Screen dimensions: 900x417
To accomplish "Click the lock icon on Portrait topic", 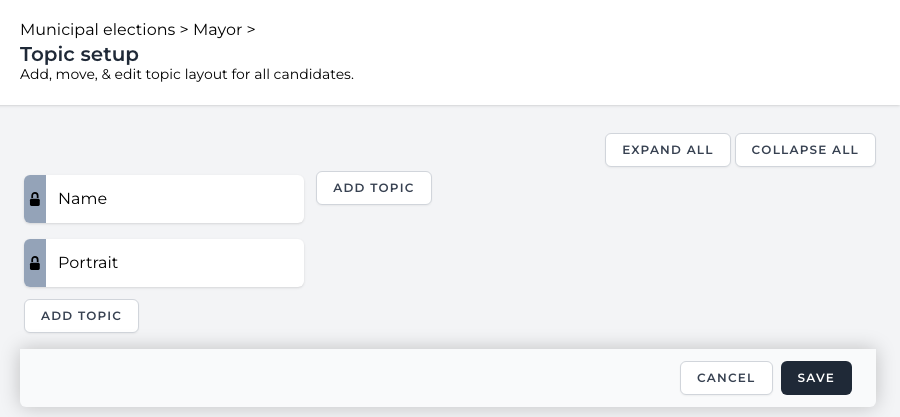I will (35, 263).
